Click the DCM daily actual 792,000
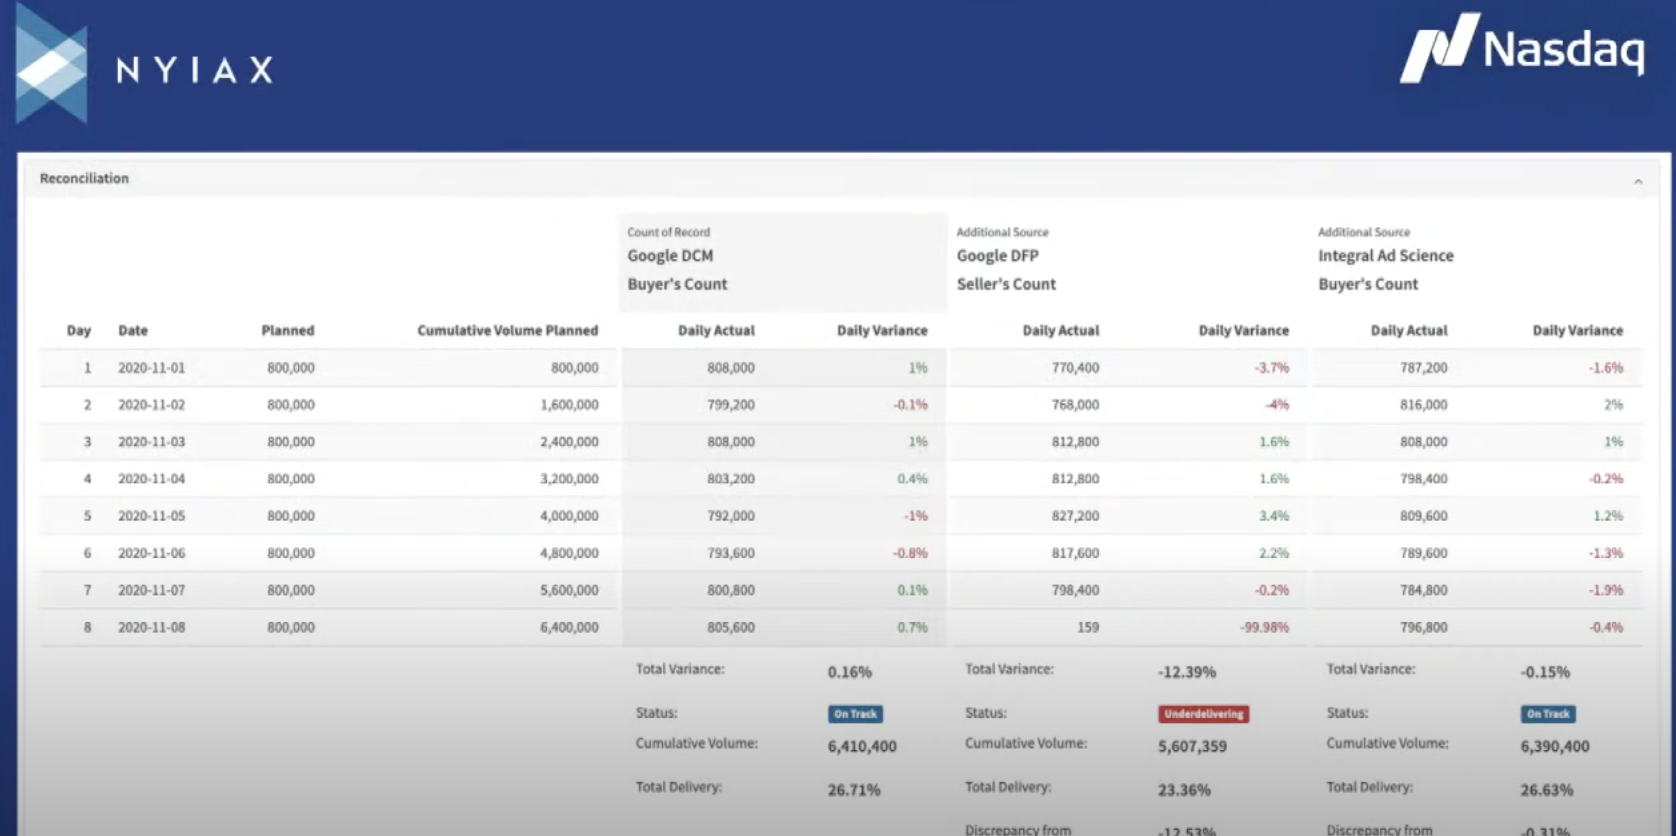The image size is (1676, 836). pos(731,516)
